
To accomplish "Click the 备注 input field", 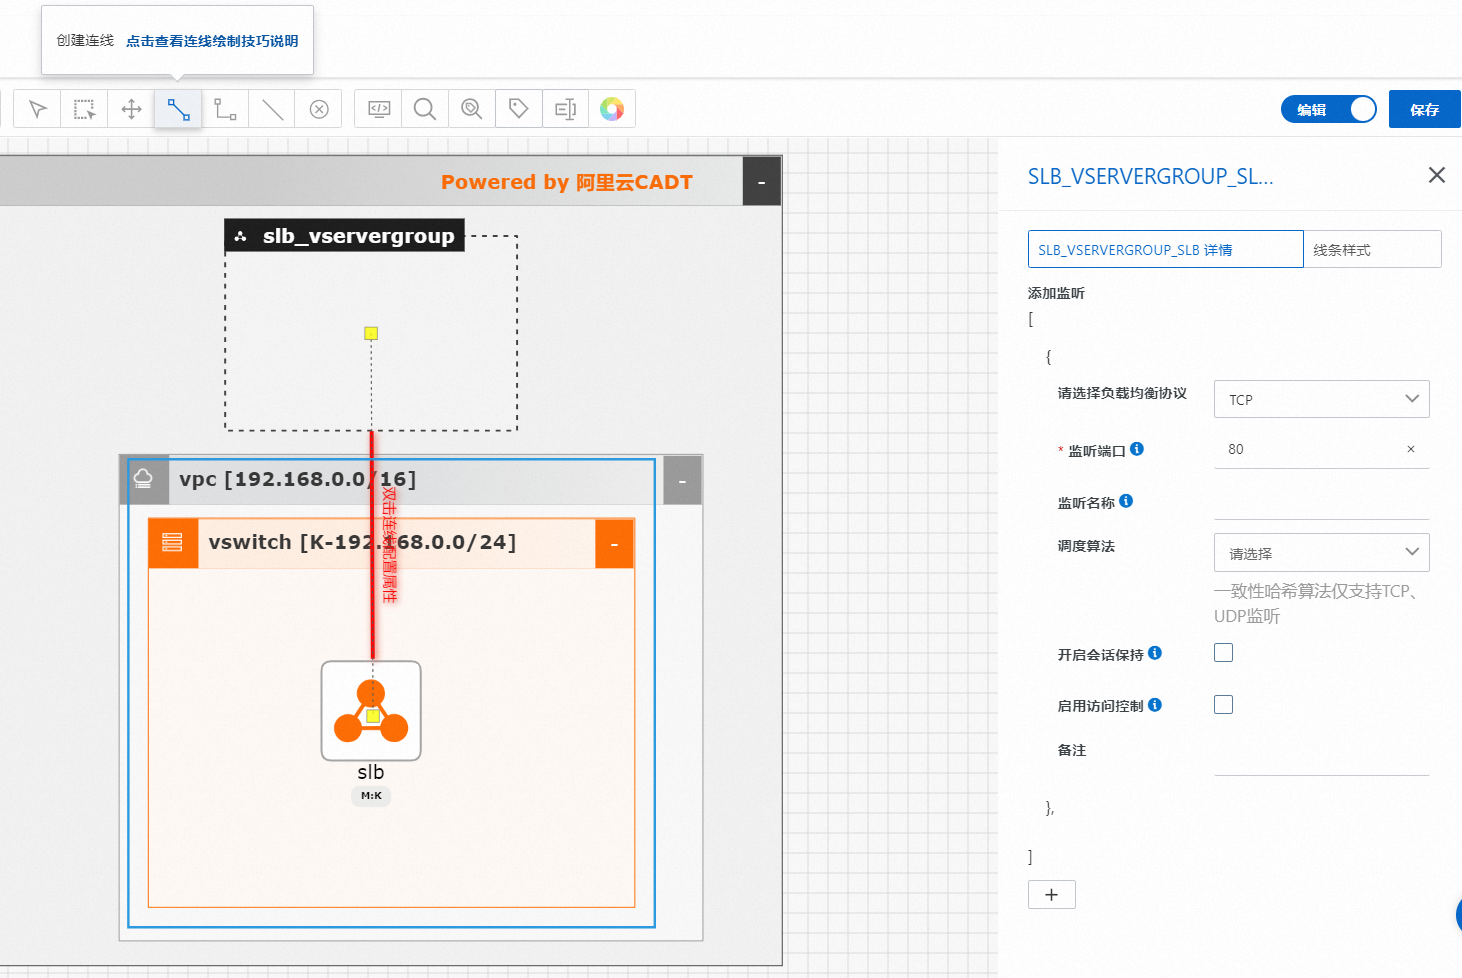I will [x=1322, y=758].
